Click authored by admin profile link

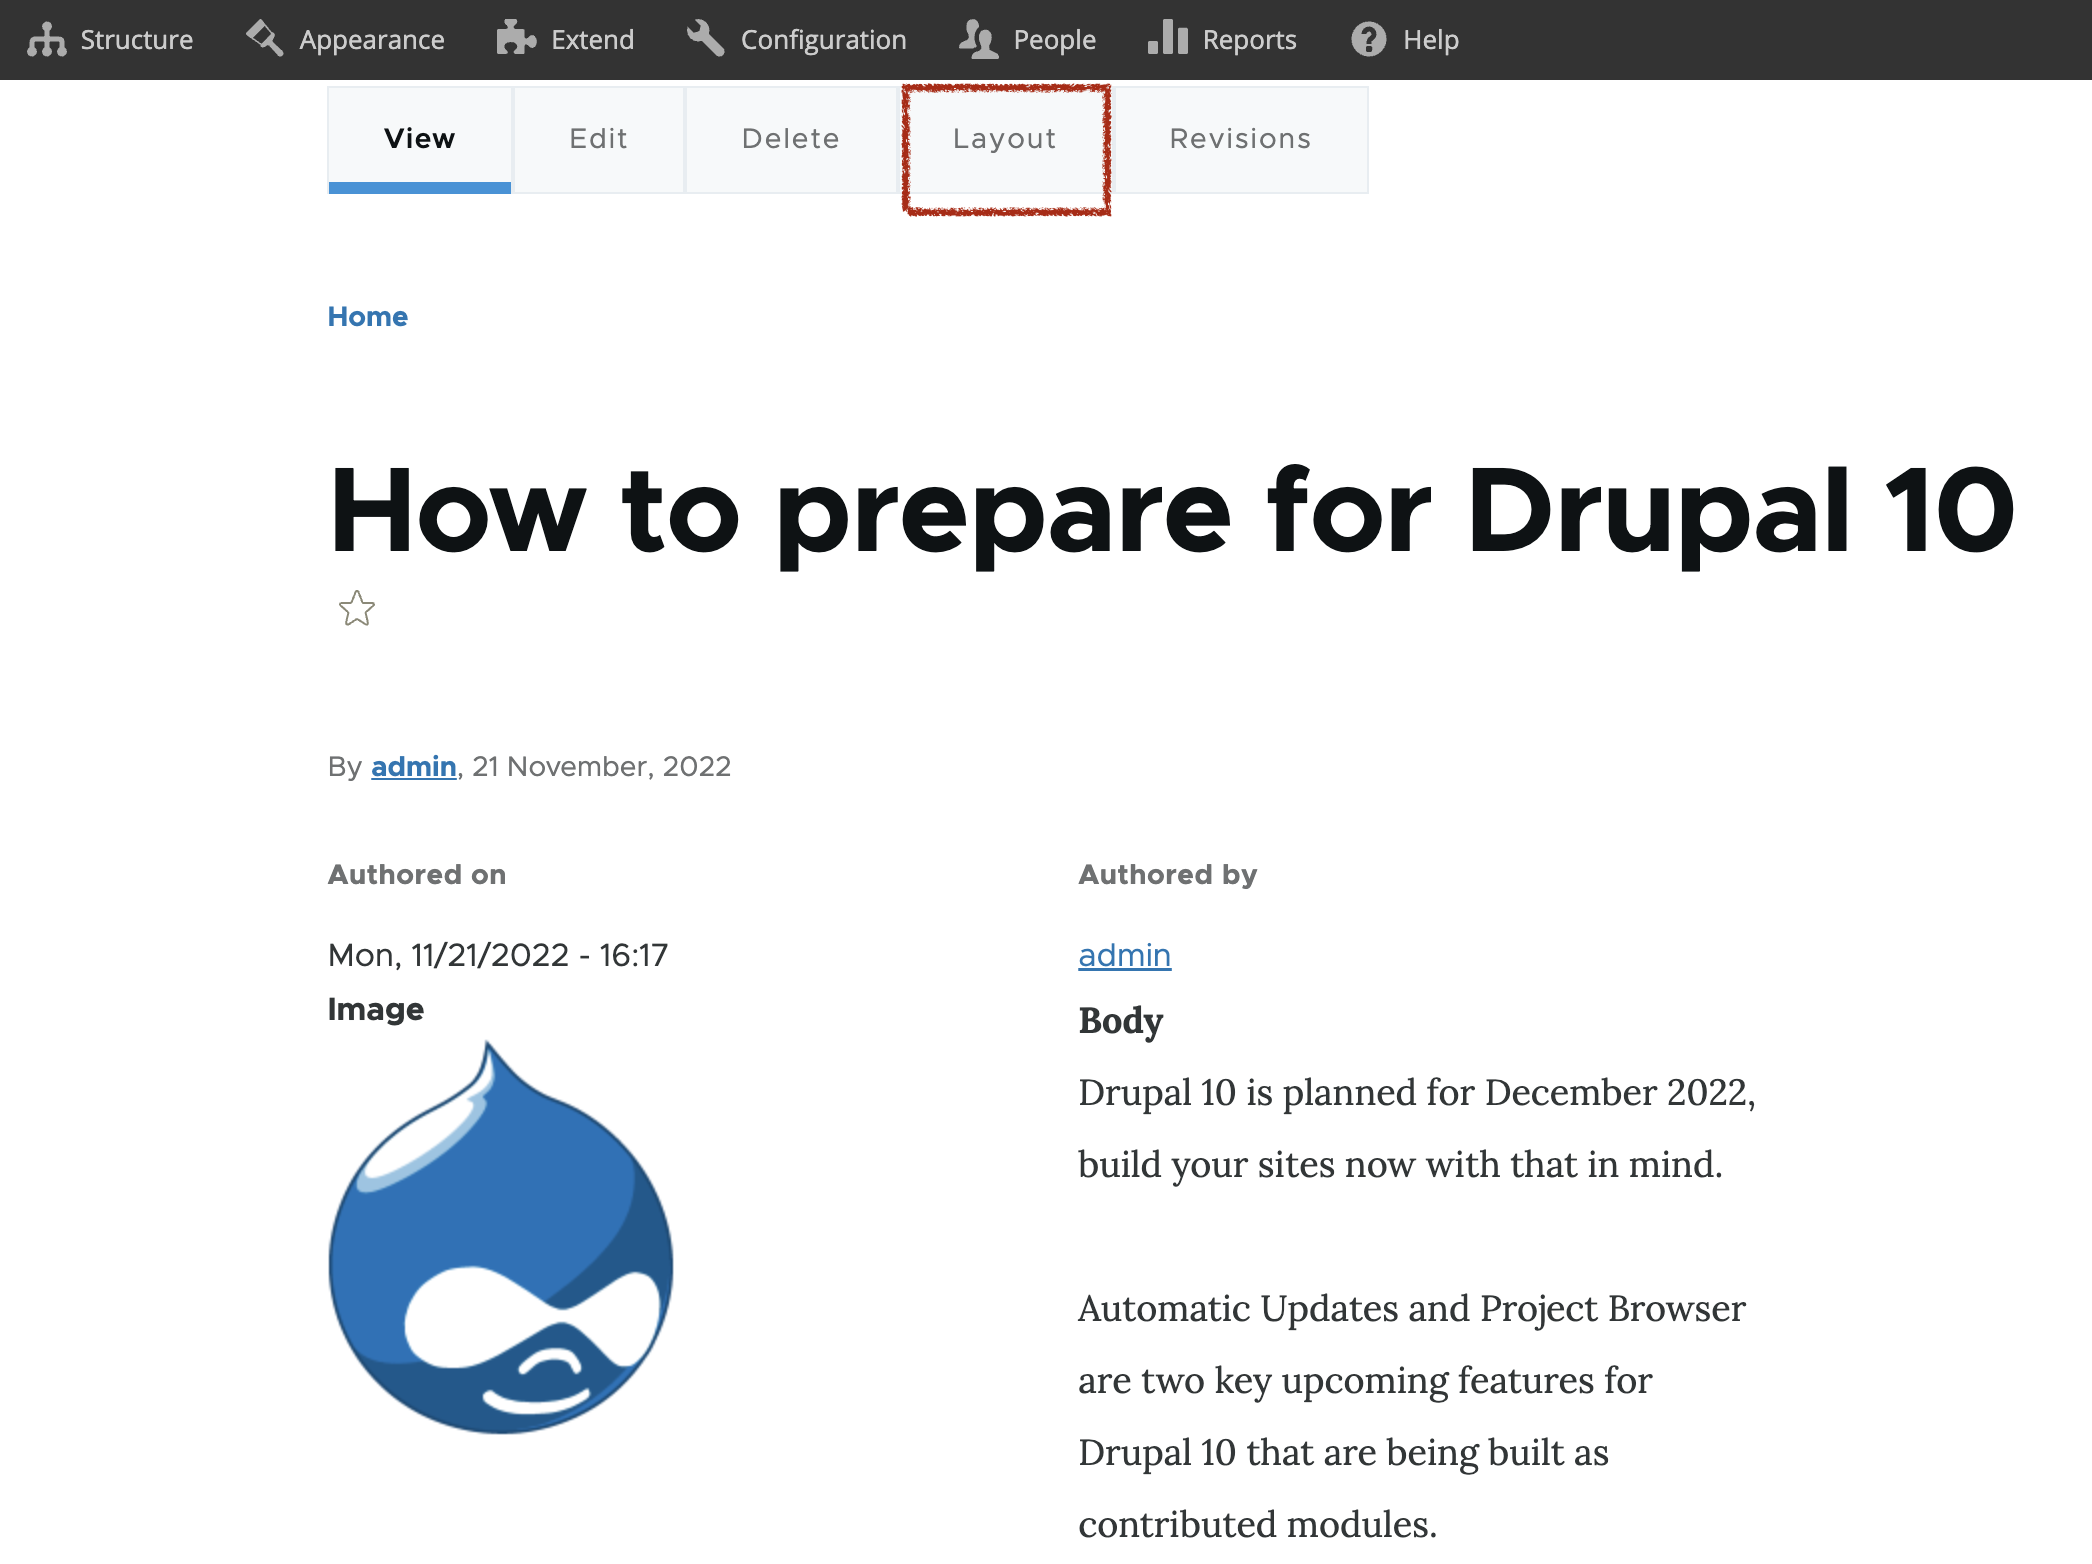(x=1123, y=953)
